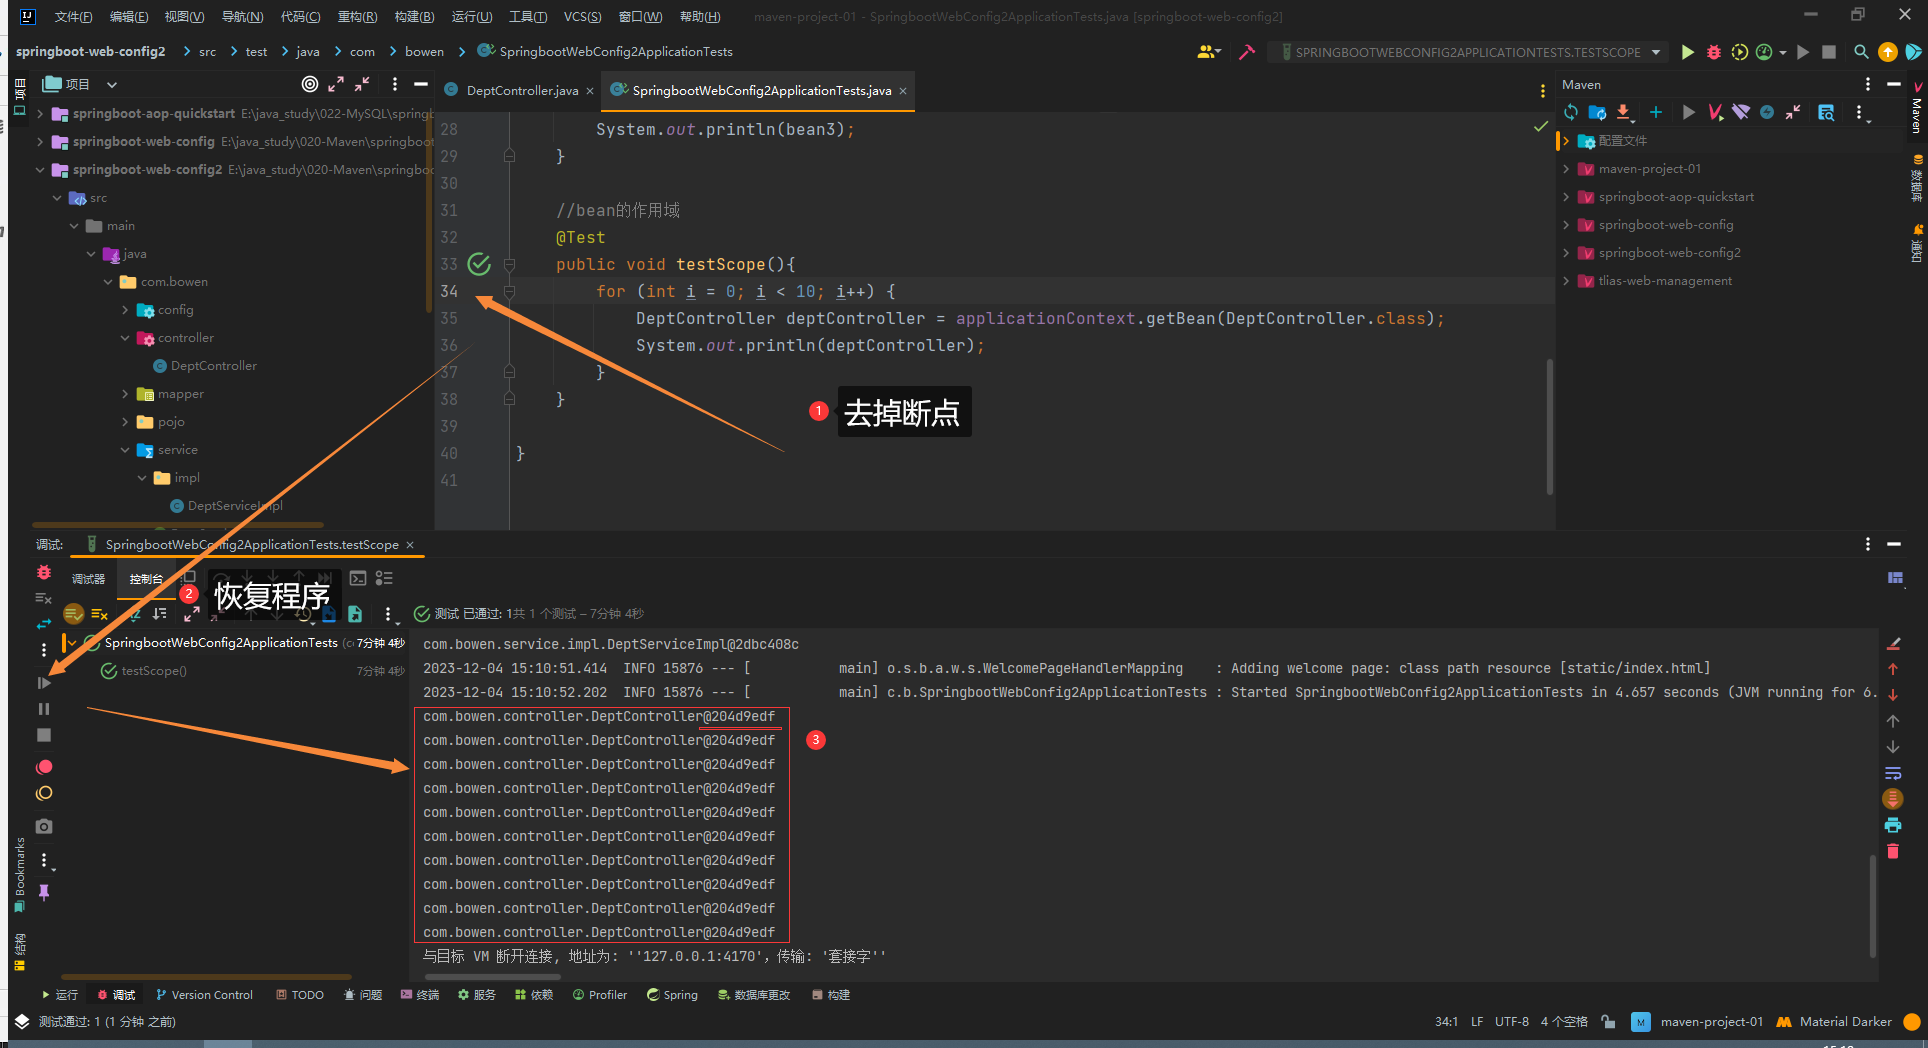This screenshot has height=1048, width=1928.
Task: Start debugging with red bug toolbar icon
Action: (x=1714, y=52)
